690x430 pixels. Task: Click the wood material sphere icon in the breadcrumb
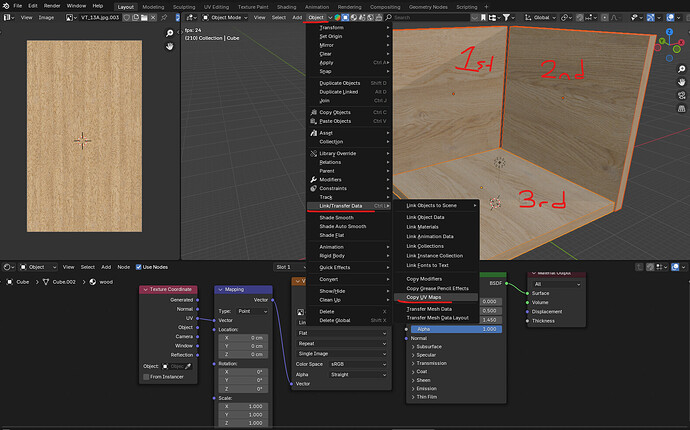pos(92,282)
